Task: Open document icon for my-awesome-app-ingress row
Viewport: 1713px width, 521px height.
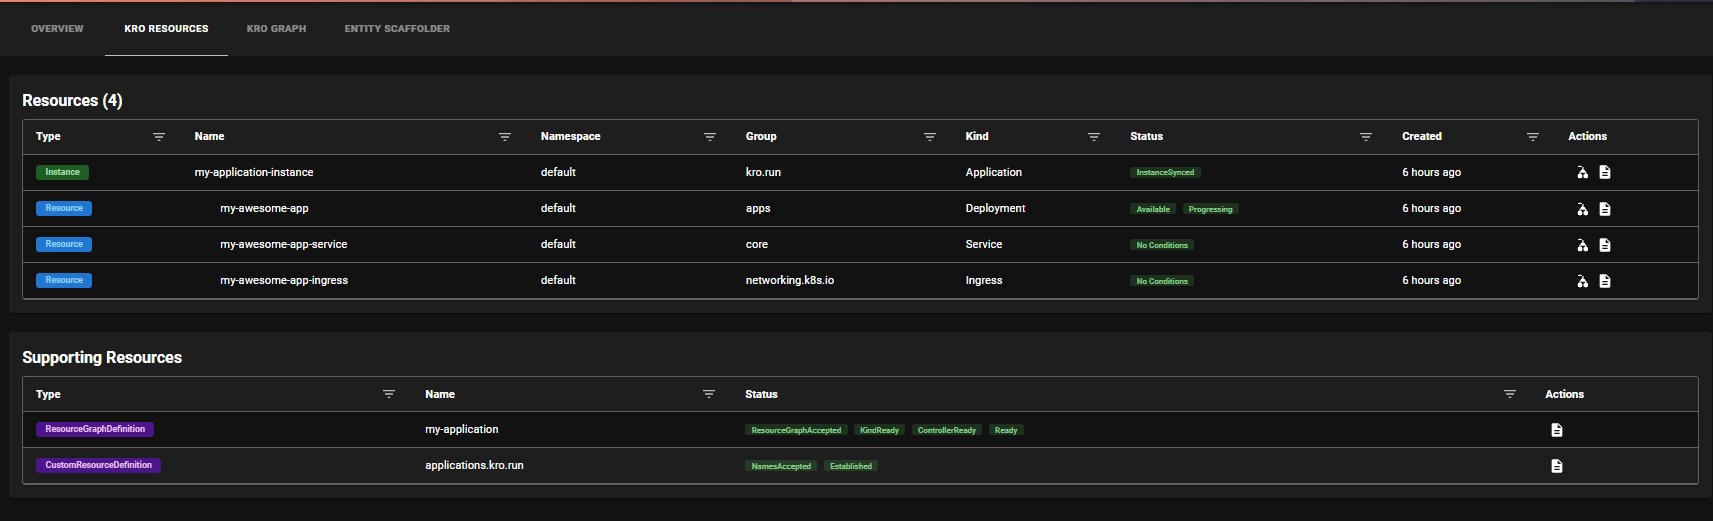Action: pyautogui.click(x=1604, y=281)
